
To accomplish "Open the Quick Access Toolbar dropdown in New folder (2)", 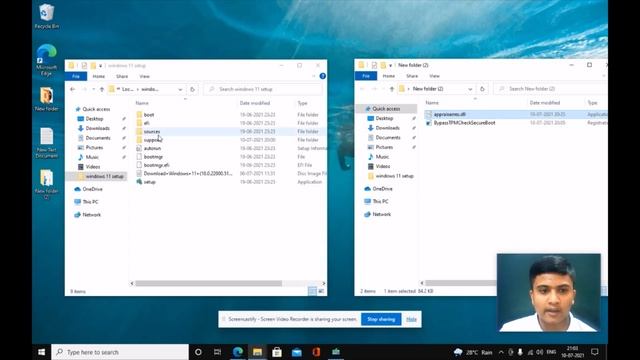I will tap(391, 65).
